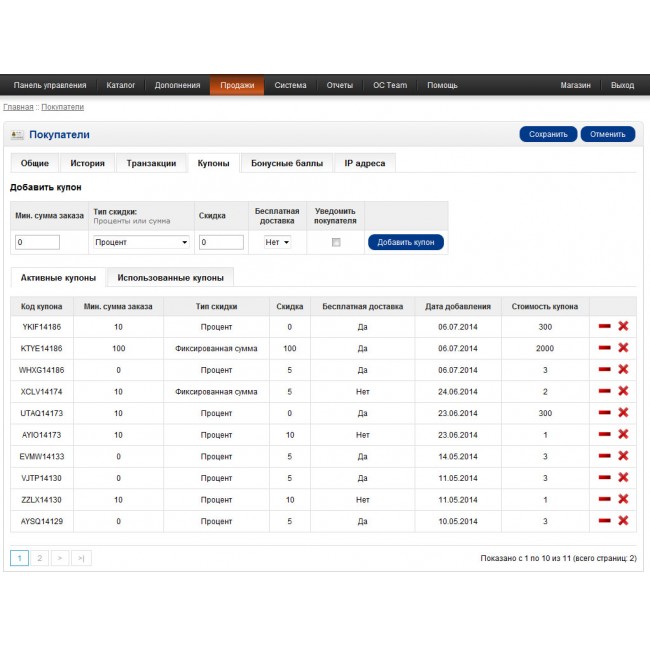The height and width of the screenshot is (650, 650).
Task: Delete coupon AYSQ14129 with red X icon
Action: tap(623, 520)
